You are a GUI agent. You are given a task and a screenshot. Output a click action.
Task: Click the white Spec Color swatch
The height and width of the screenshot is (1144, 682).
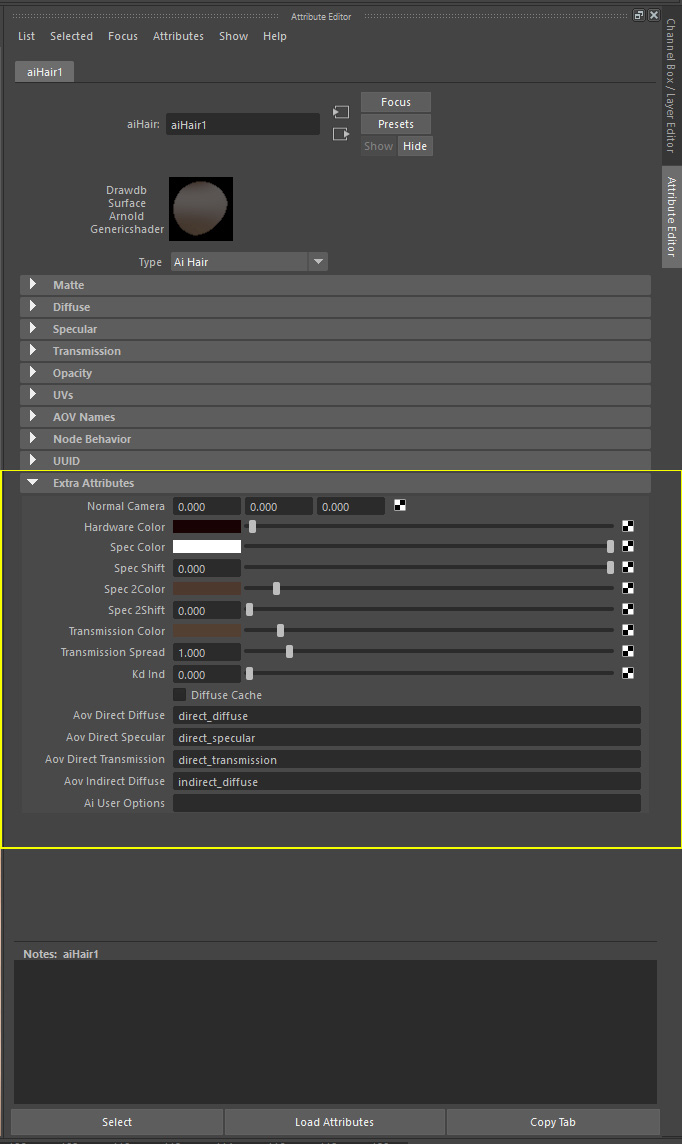(x=206, y=546)
